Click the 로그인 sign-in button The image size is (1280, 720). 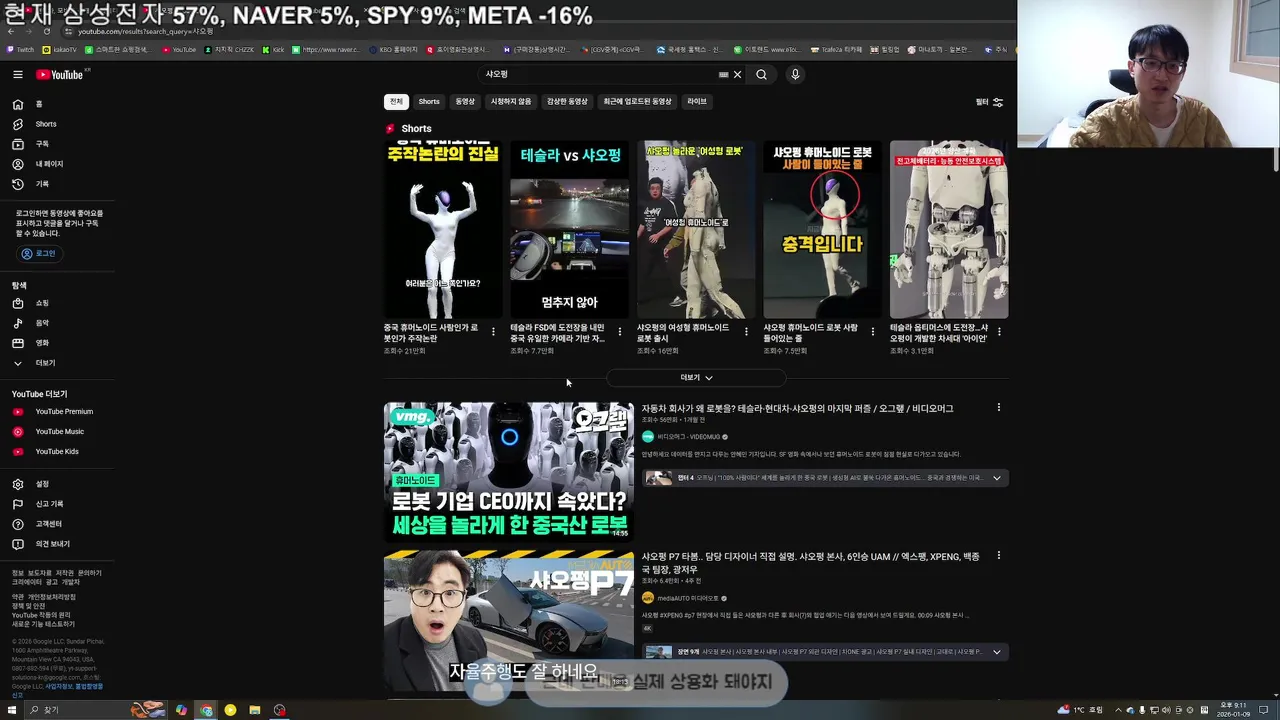40,254
